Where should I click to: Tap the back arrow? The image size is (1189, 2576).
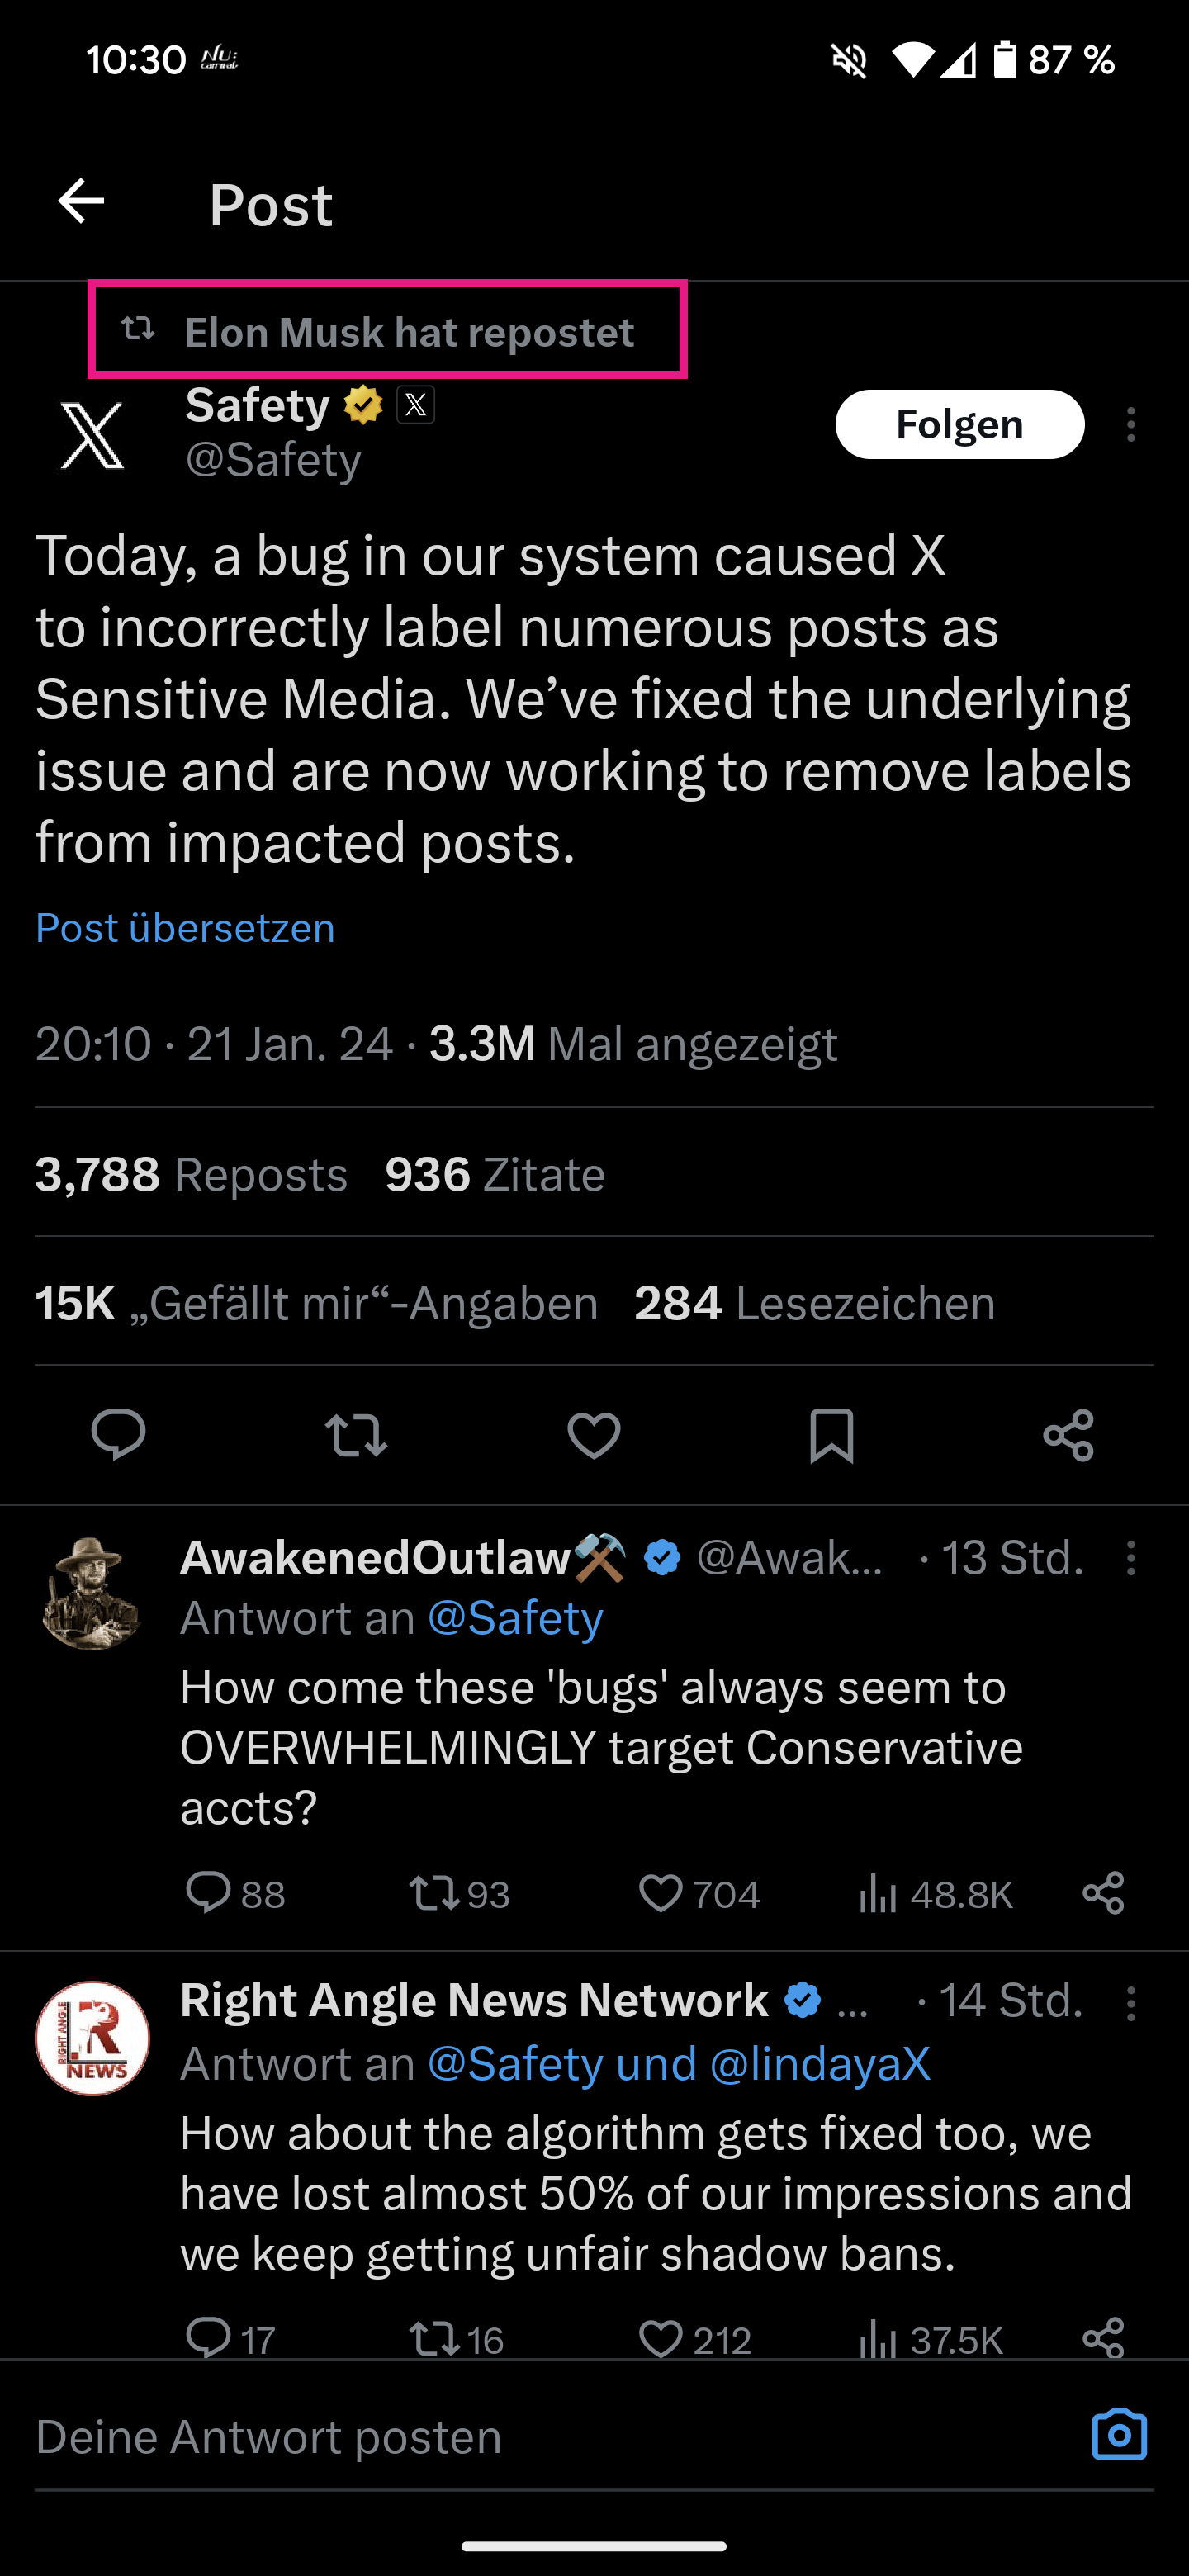[81, 202]
